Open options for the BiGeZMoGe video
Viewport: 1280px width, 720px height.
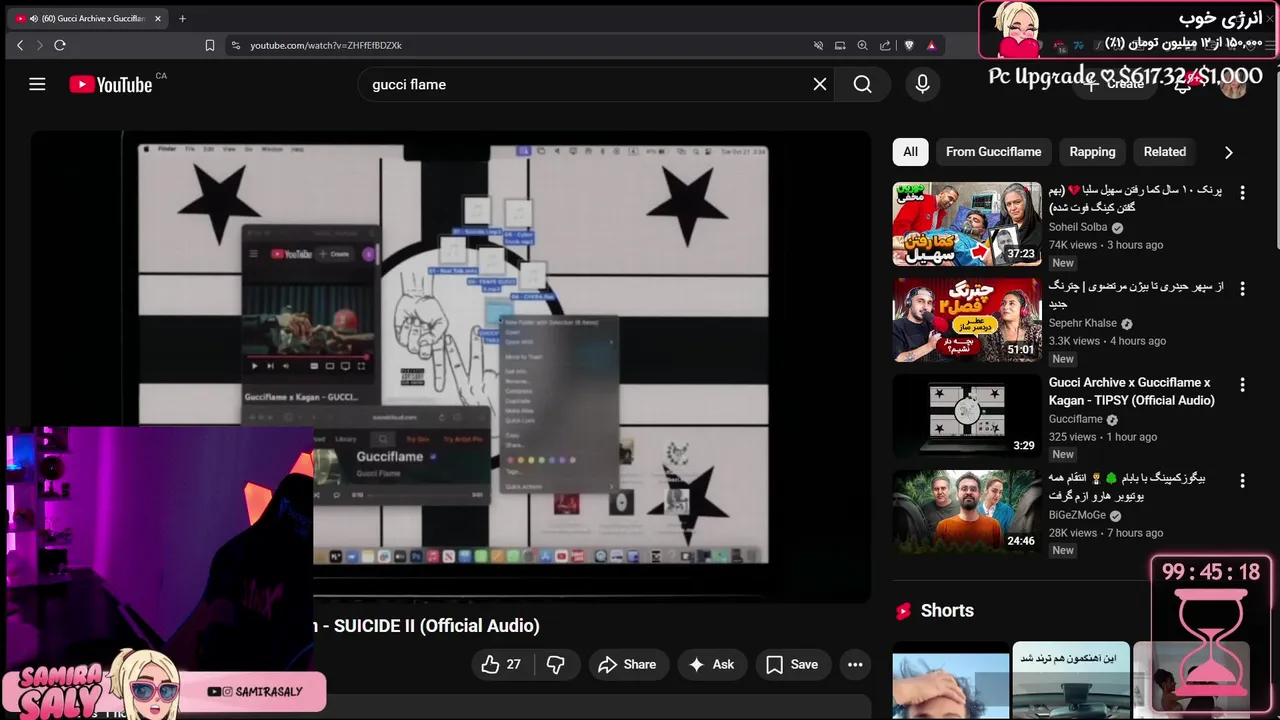pyautogui.click(x=1243, y=480)
